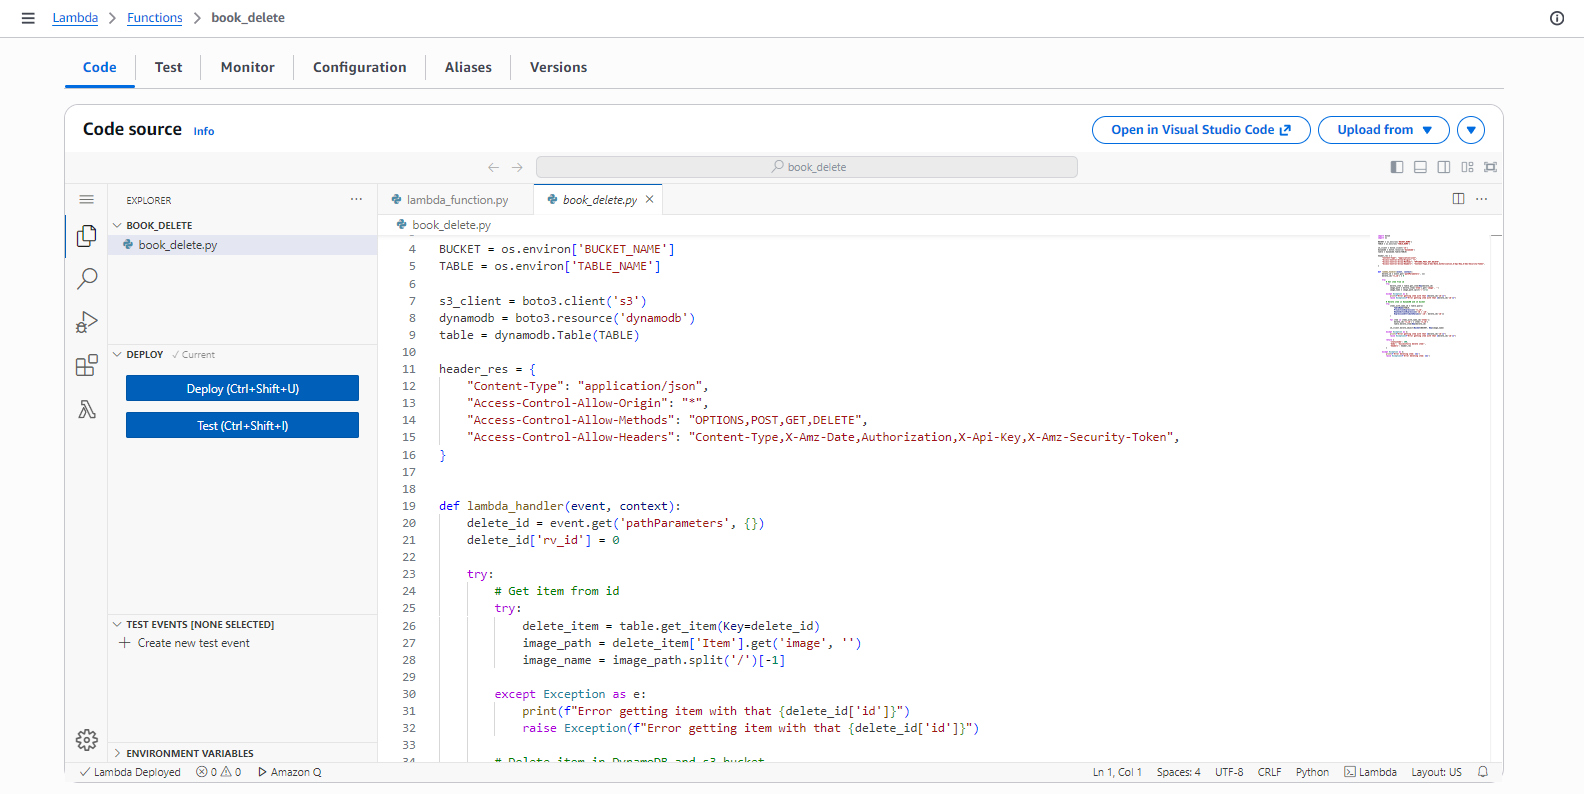Open the Code tab
1584x794 pixels.
tap(99, 68)
